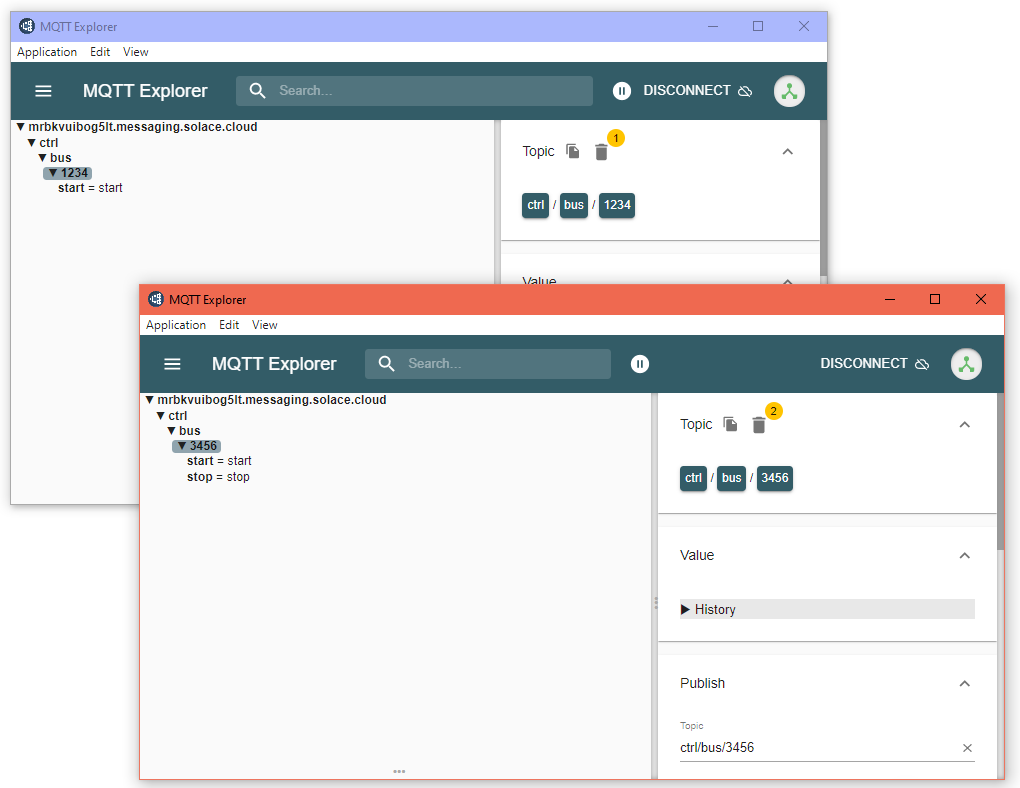The height and width of the screenshot is (788, 1020).
Task: Open Edit menu in front window
Action: tap(228, 325)
